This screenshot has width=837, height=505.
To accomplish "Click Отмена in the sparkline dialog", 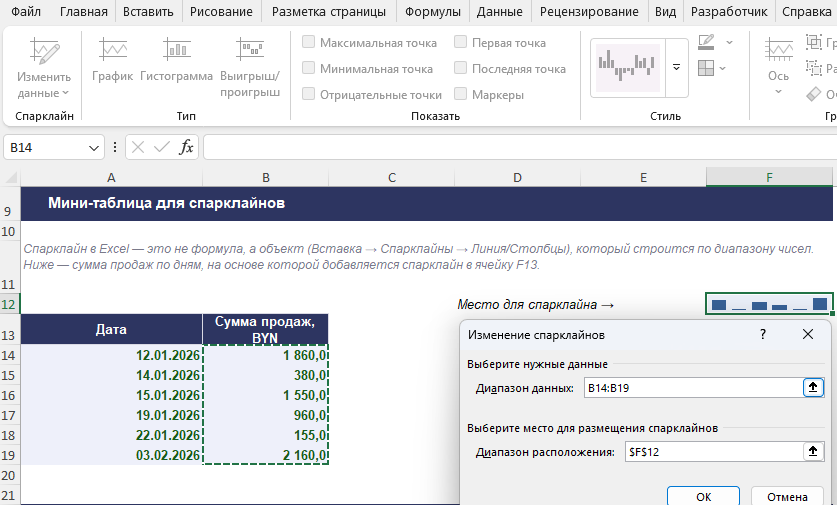I will pos(787,496).
